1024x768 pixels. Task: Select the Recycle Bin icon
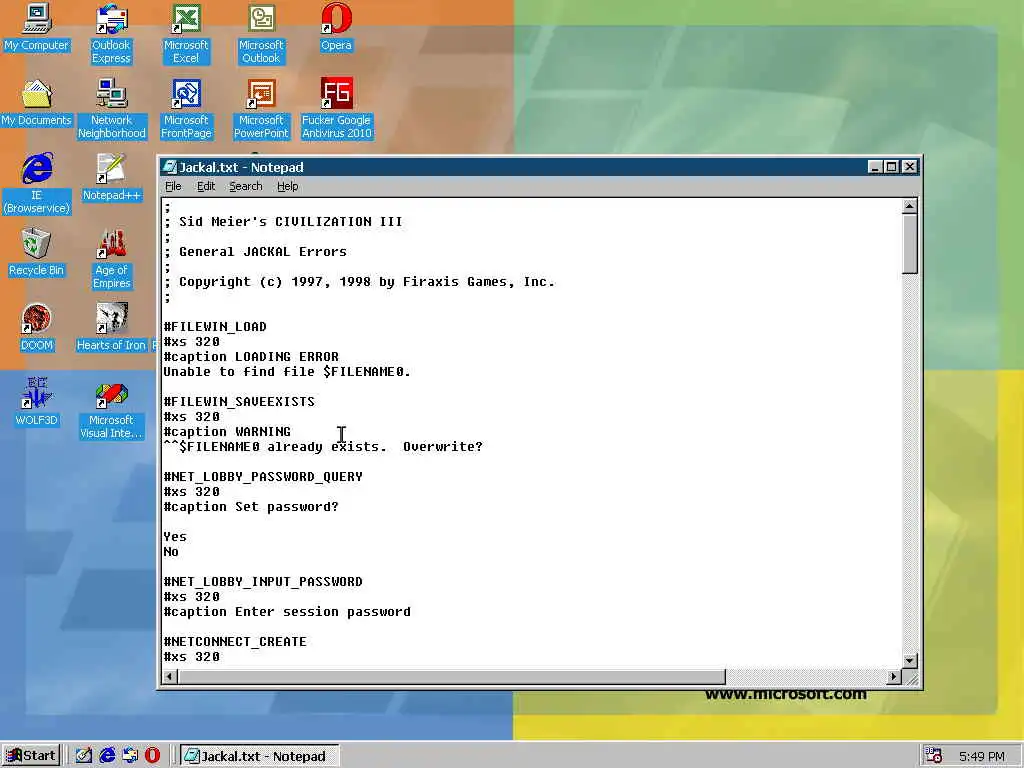[37, 253]
